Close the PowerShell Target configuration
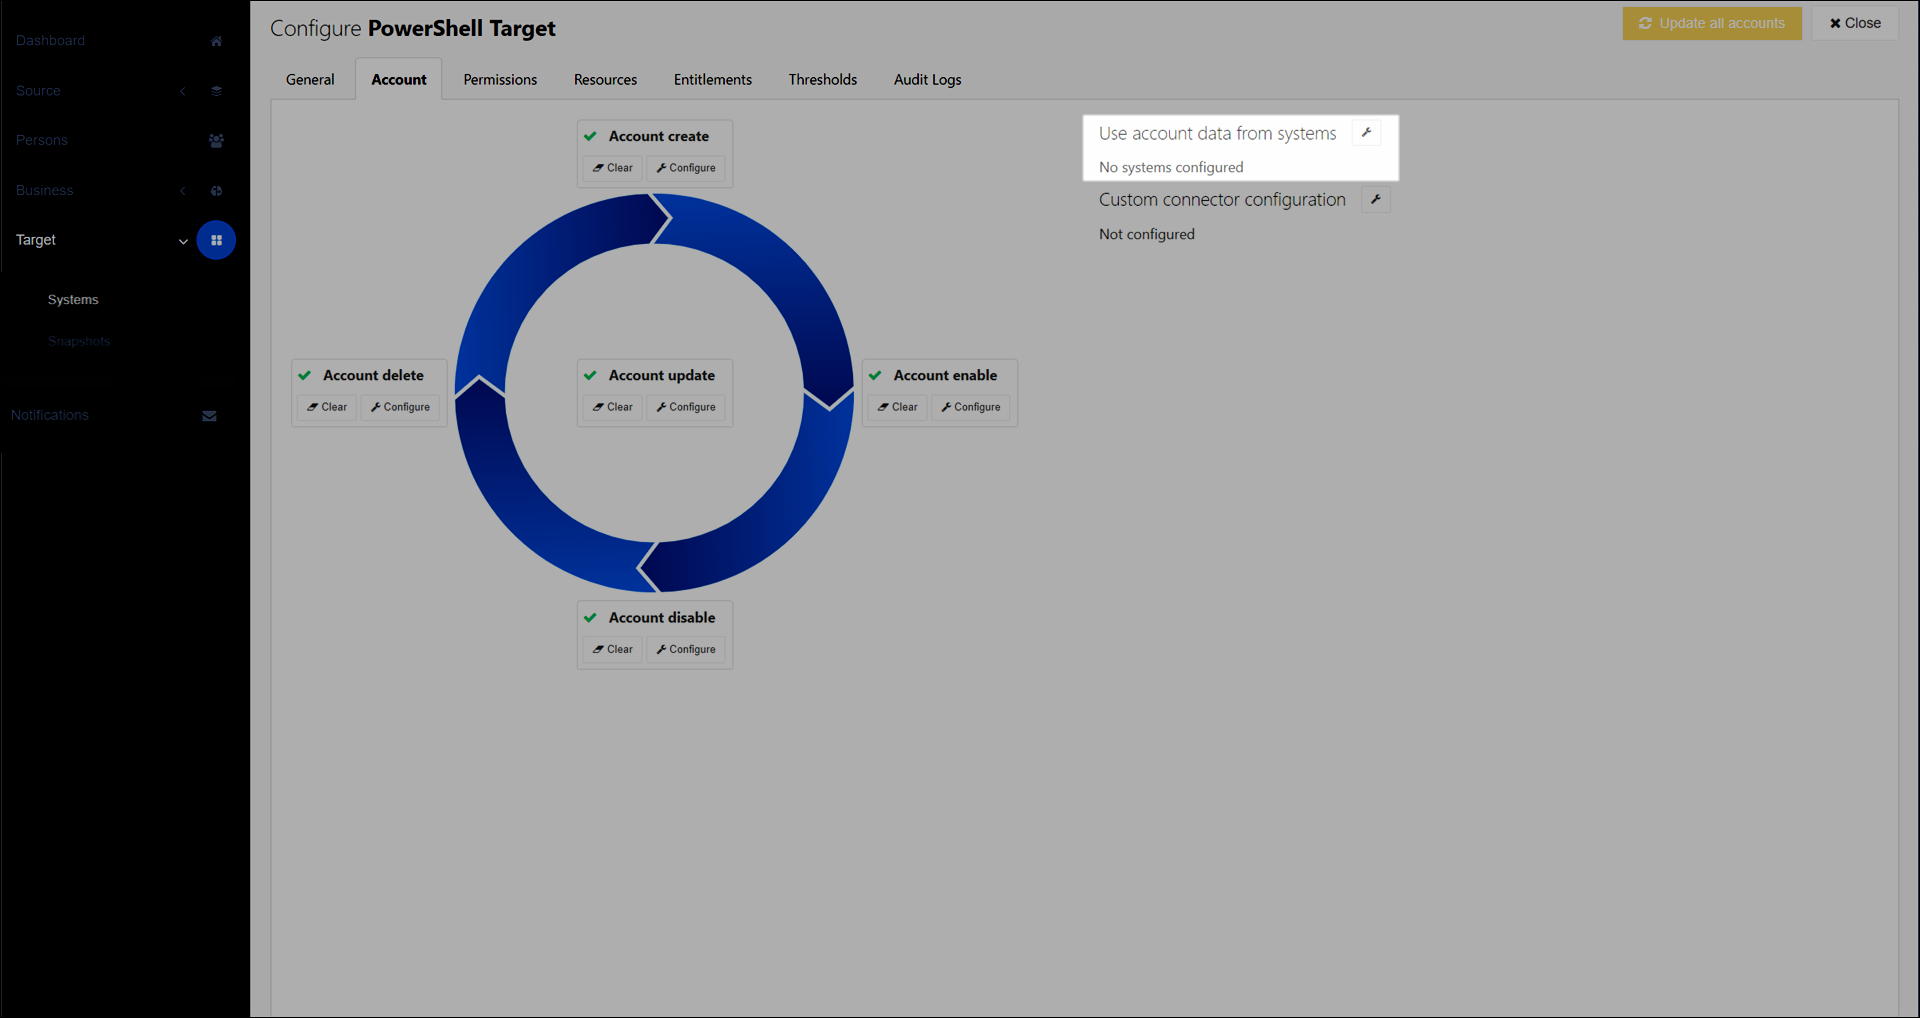 coord(1855,23)
